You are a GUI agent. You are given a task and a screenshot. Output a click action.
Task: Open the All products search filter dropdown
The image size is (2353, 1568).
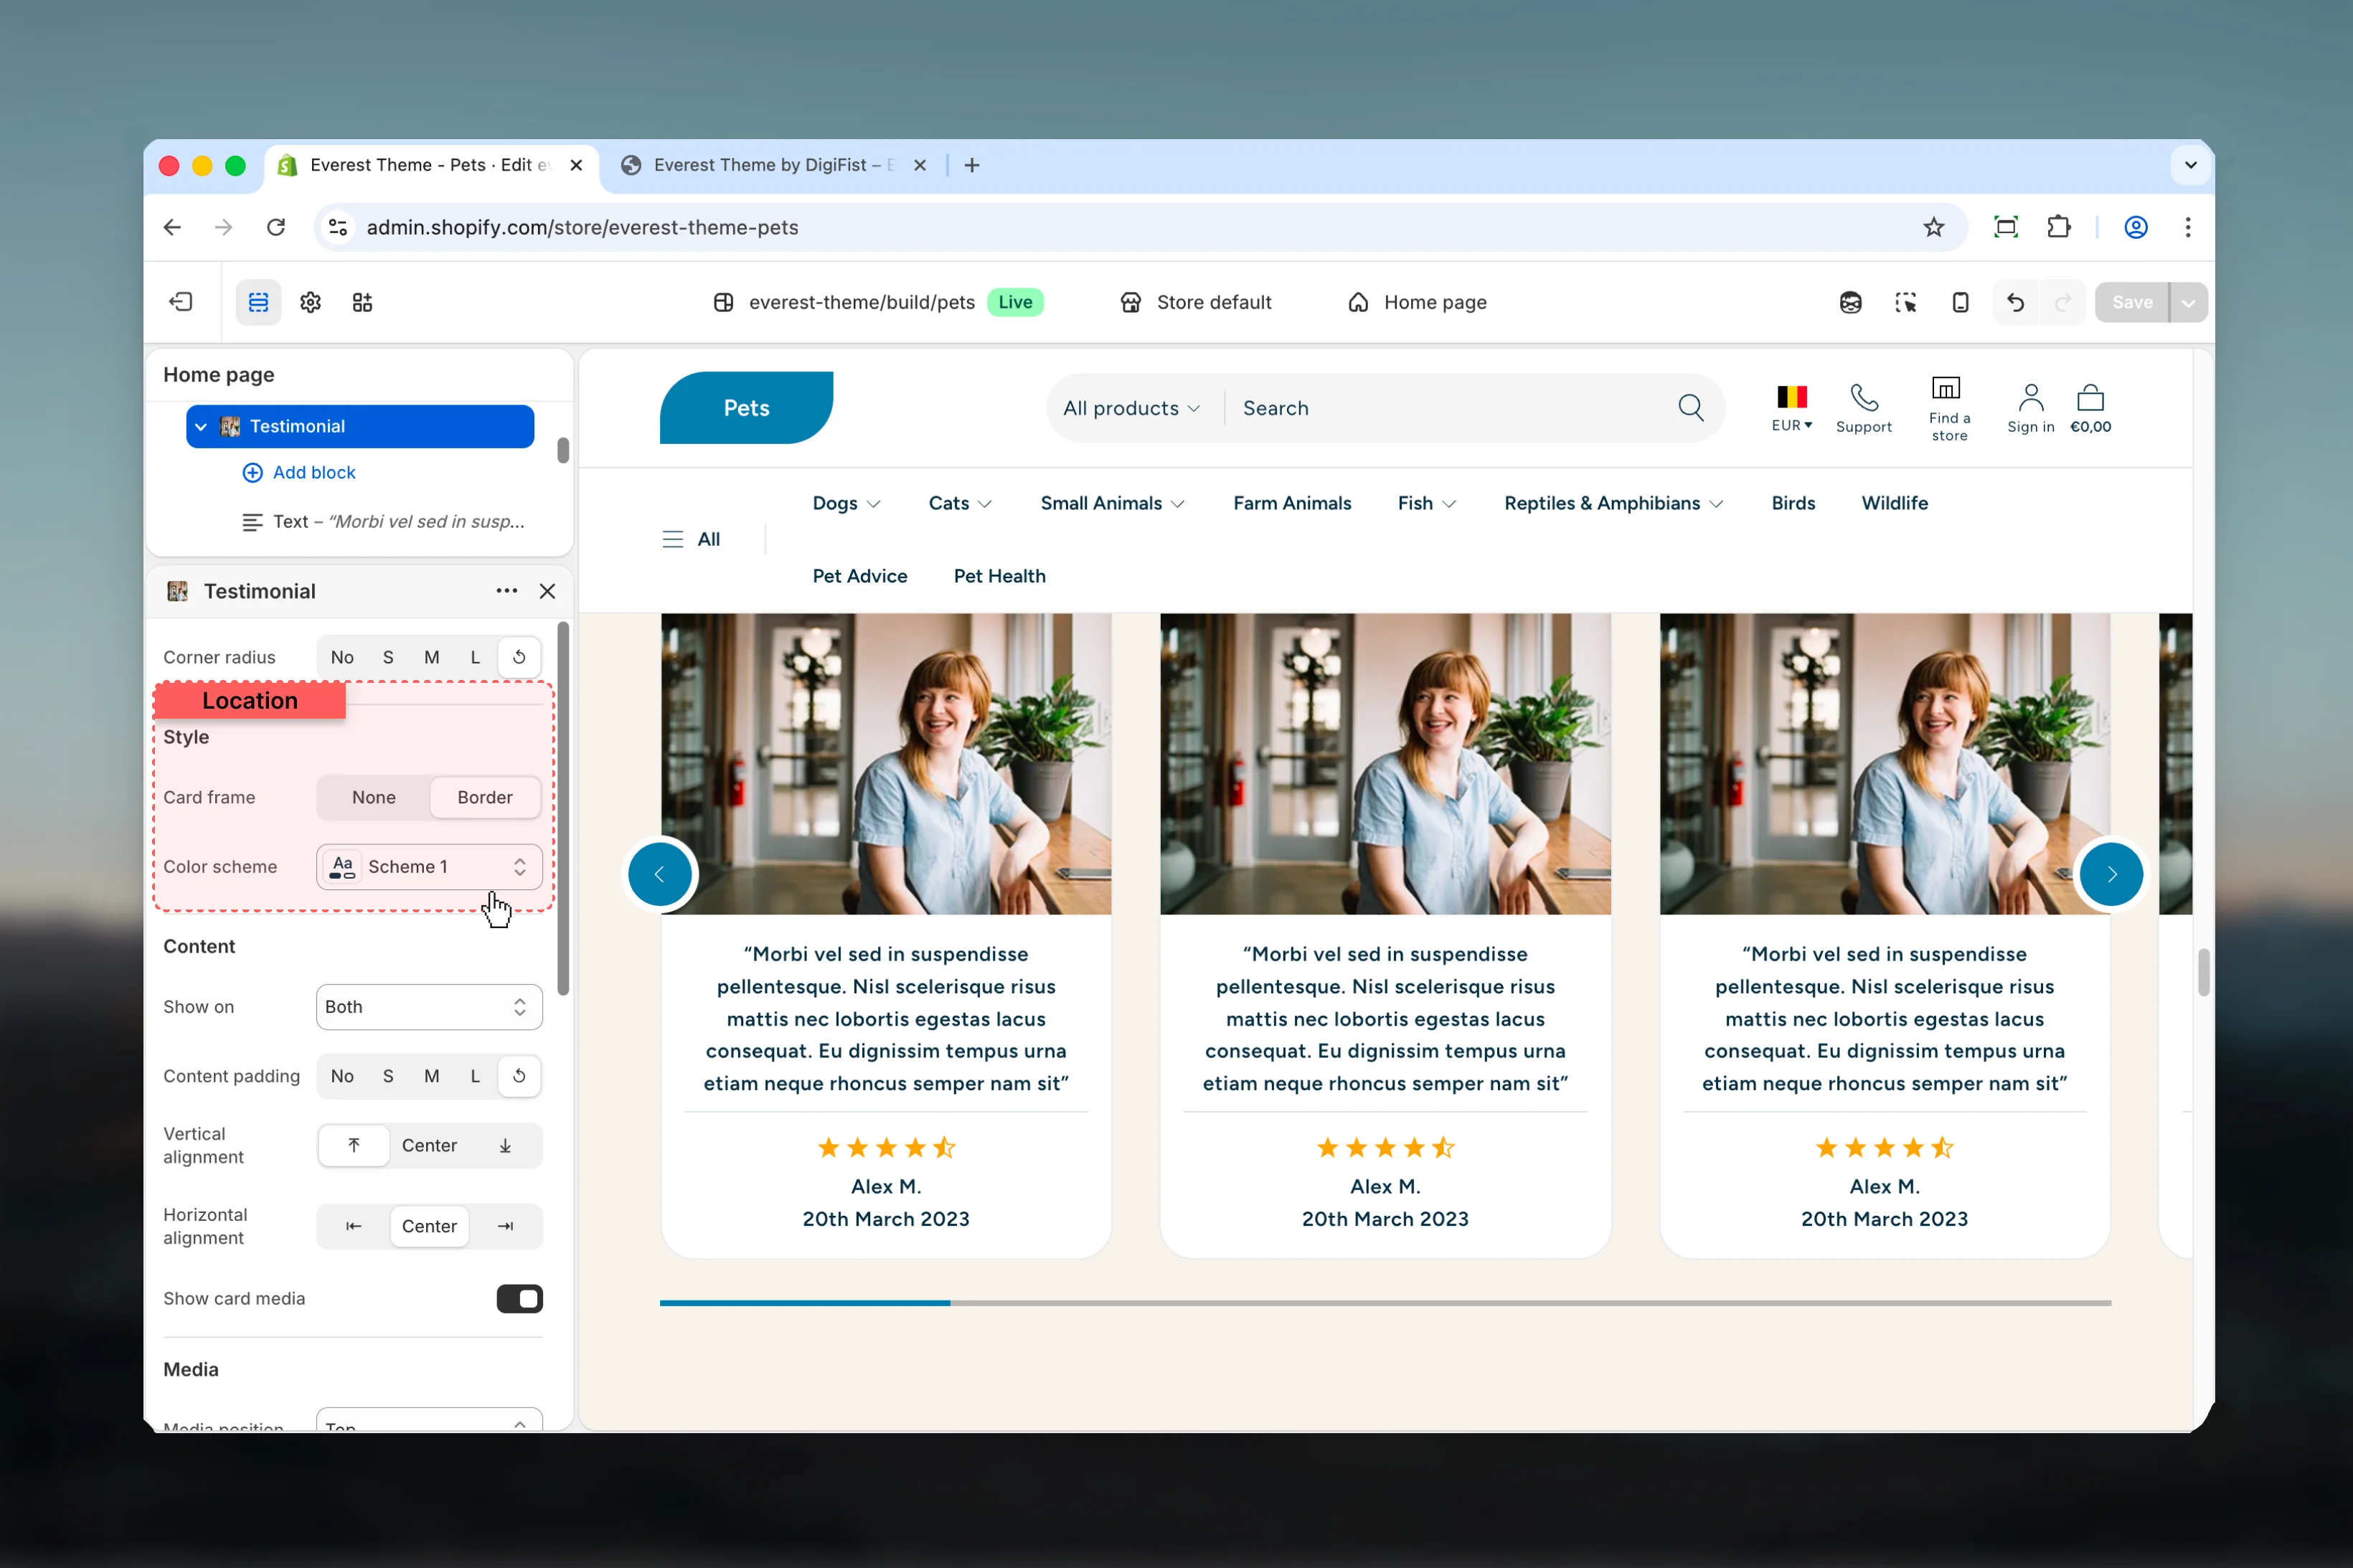click(1131, 408)
